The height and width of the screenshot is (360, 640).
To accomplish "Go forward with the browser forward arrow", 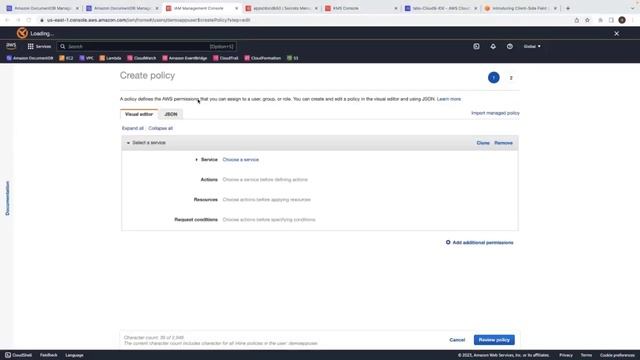I will [18, 20].
